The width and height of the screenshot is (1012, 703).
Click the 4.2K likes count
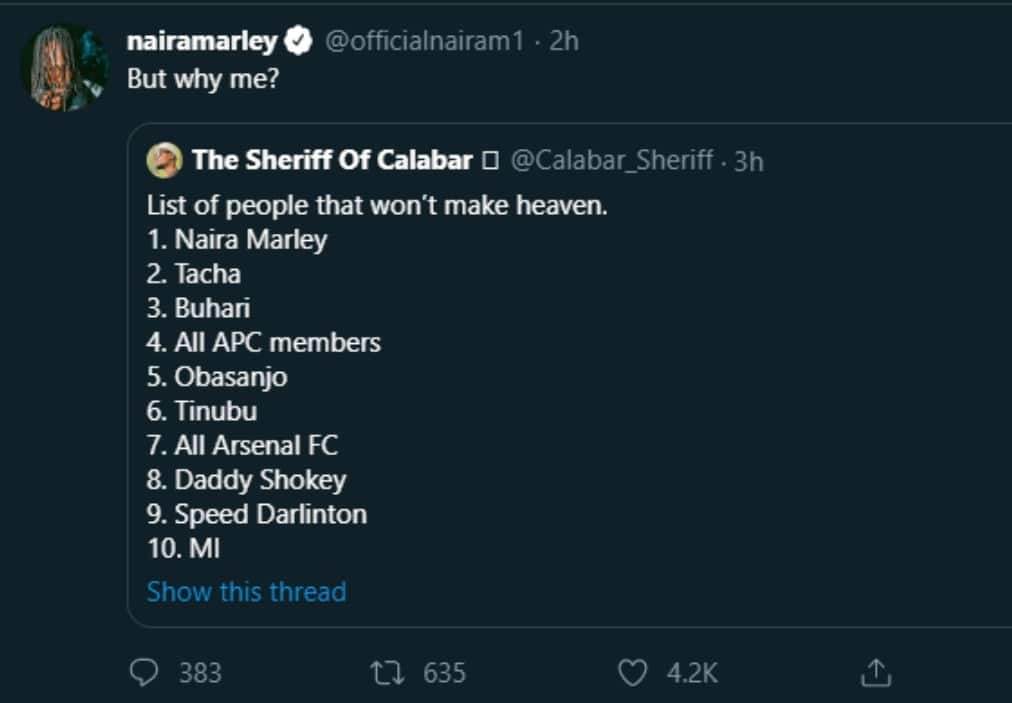[x=692, y=672]
